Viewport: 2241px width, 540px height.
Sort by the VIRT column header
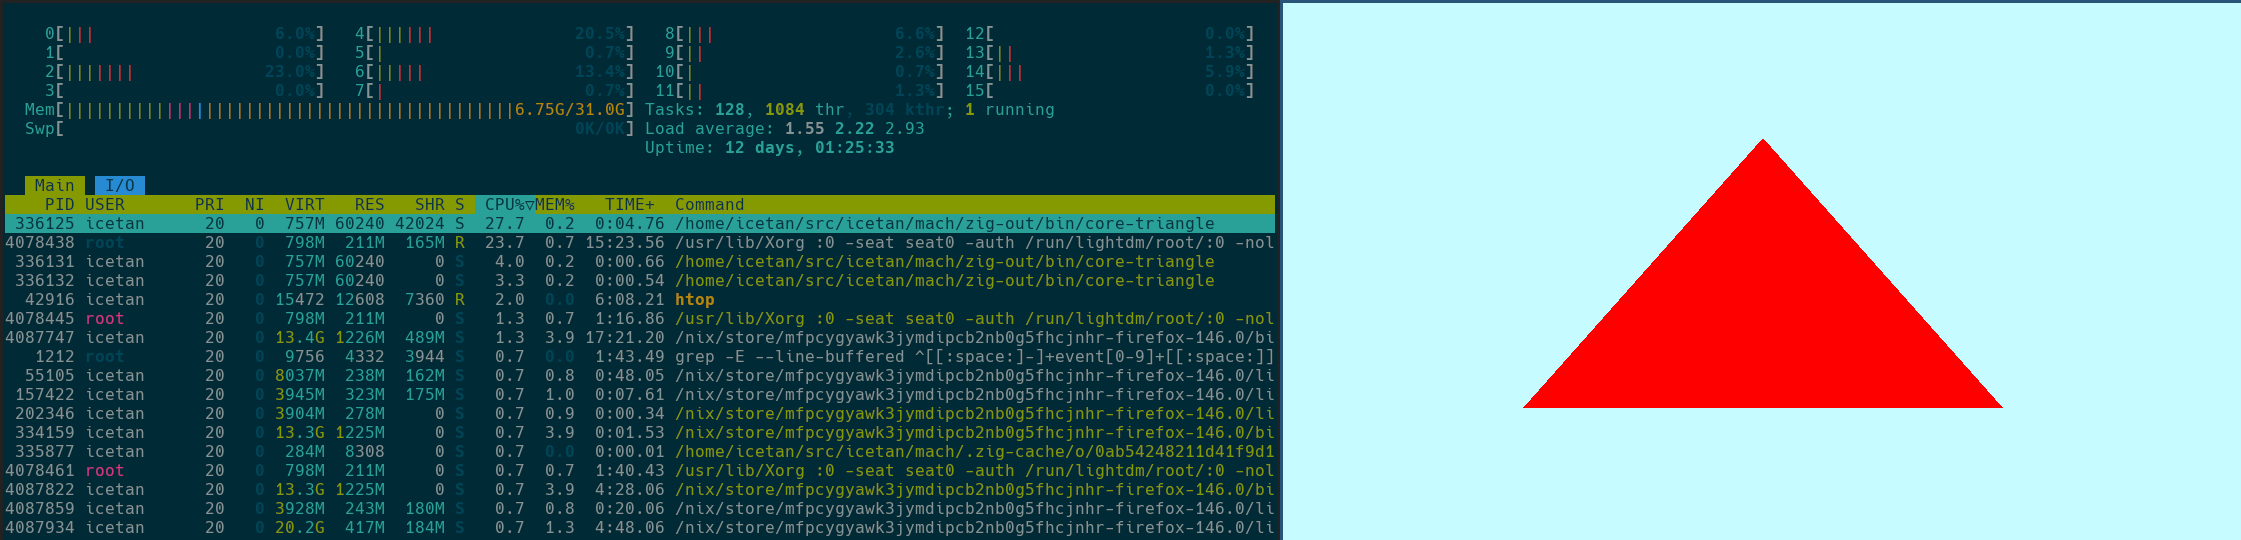[x=304, y=204]
